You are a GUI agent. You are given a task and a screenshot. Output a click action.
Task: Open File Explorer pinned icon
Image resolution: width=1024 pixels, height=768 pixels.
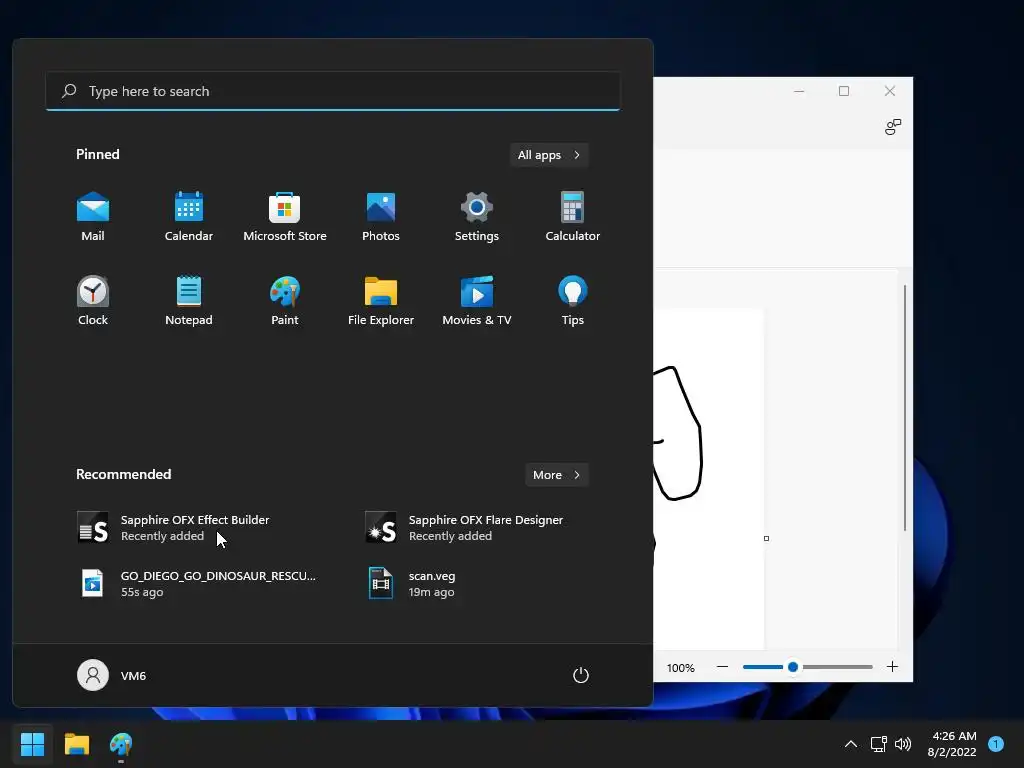[x=381, y=300]
